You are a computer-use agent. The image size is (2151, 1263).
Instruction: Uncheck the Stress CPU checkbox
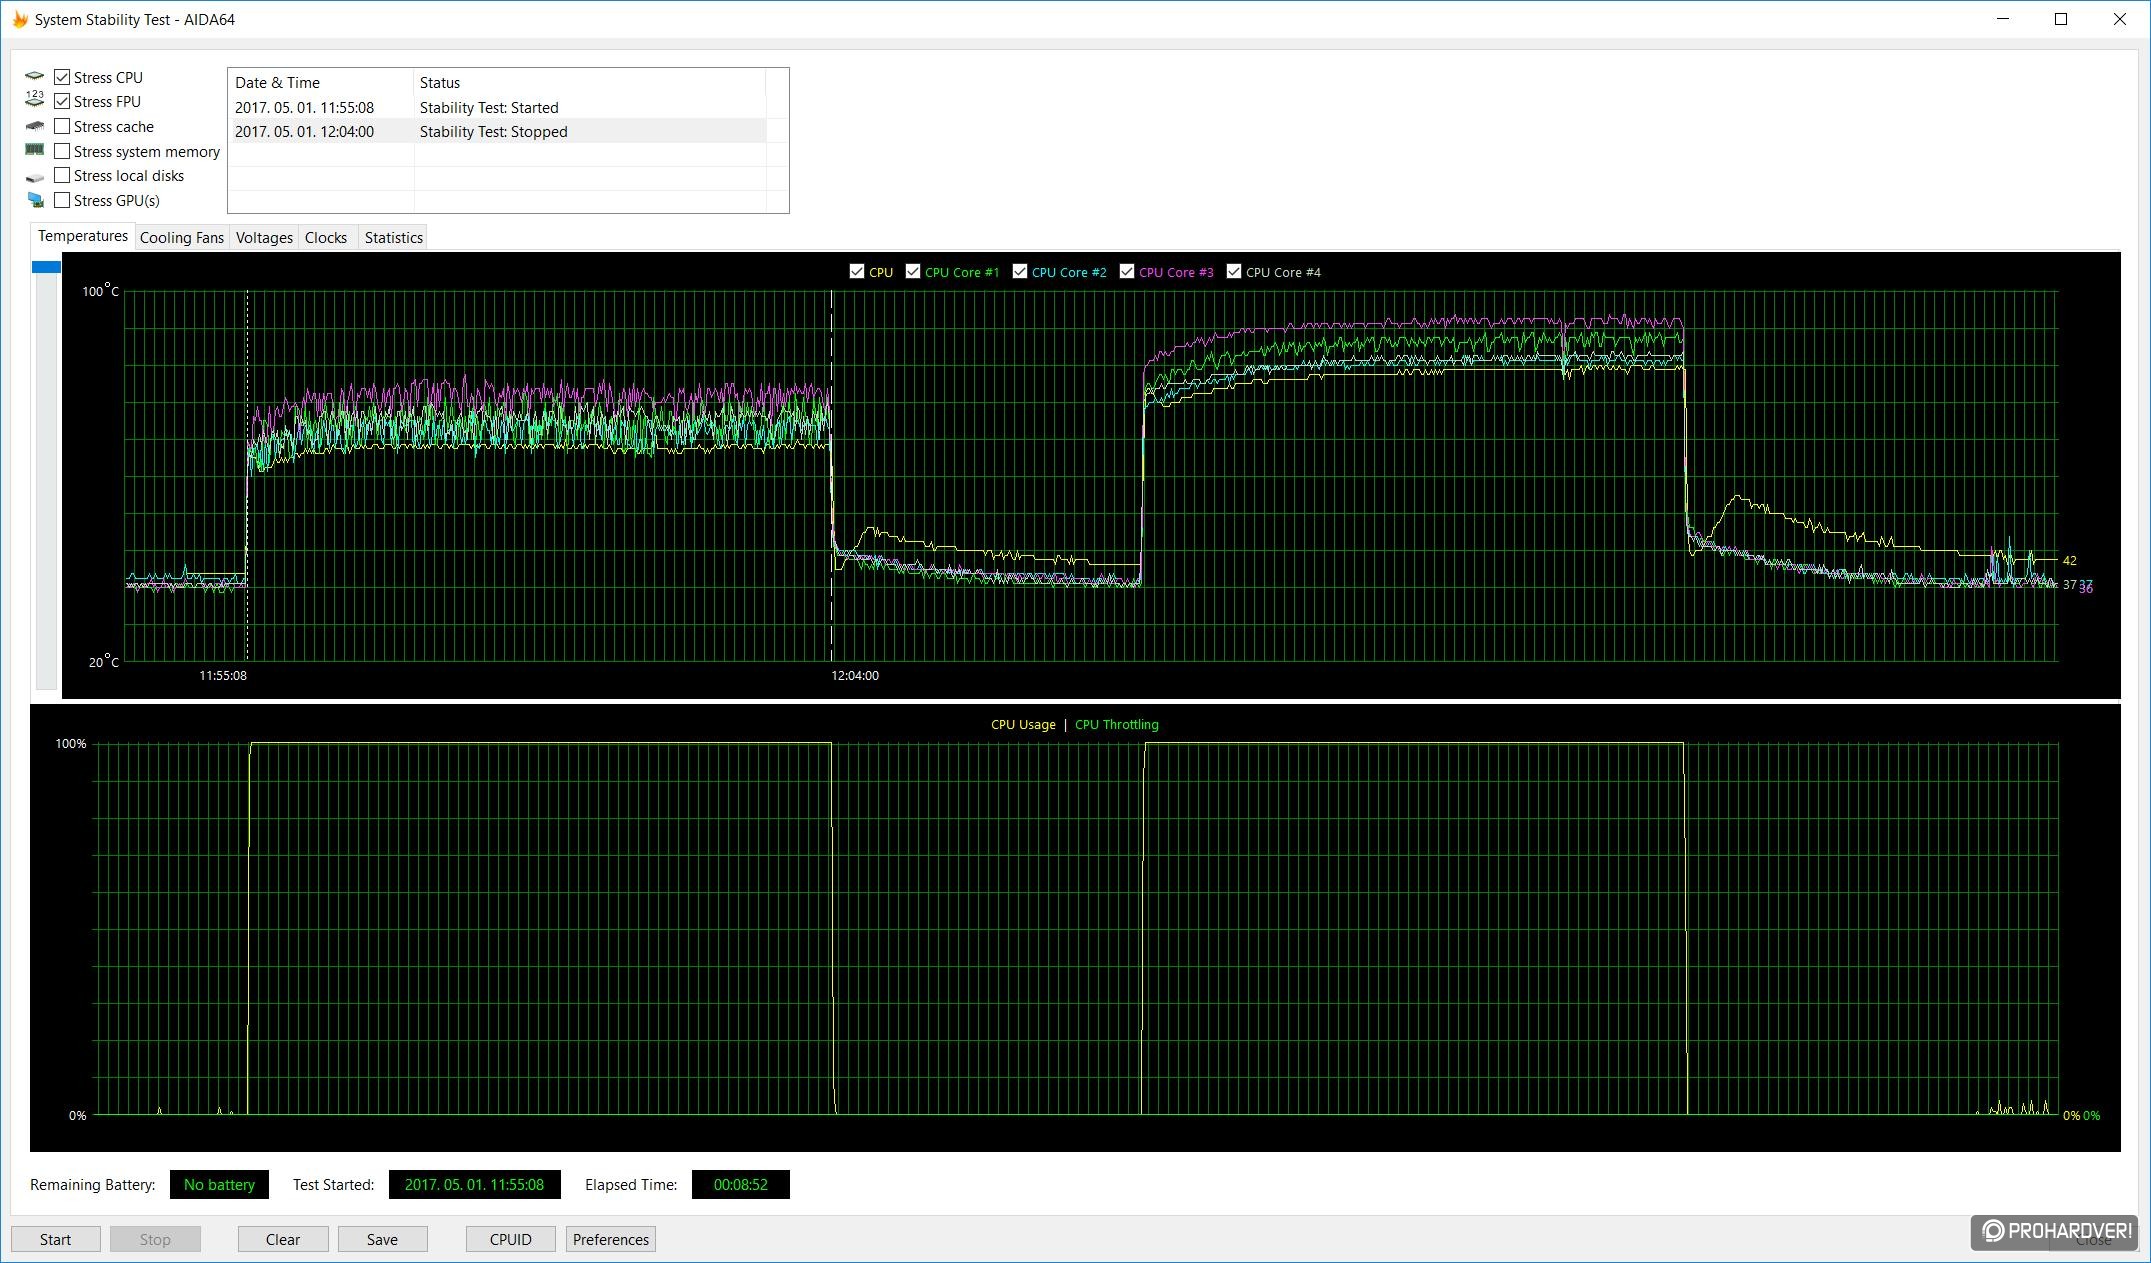[x=62, y=77]
